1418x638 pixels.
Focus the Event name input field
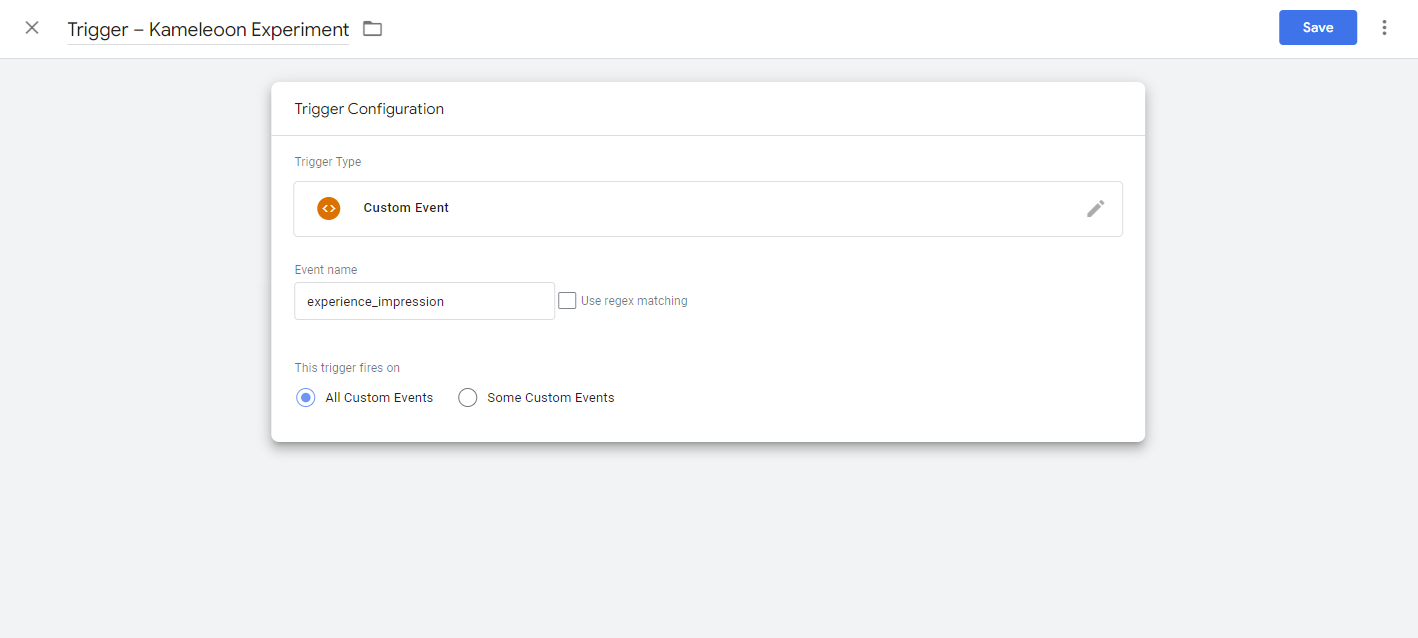[x=424, y=301]
